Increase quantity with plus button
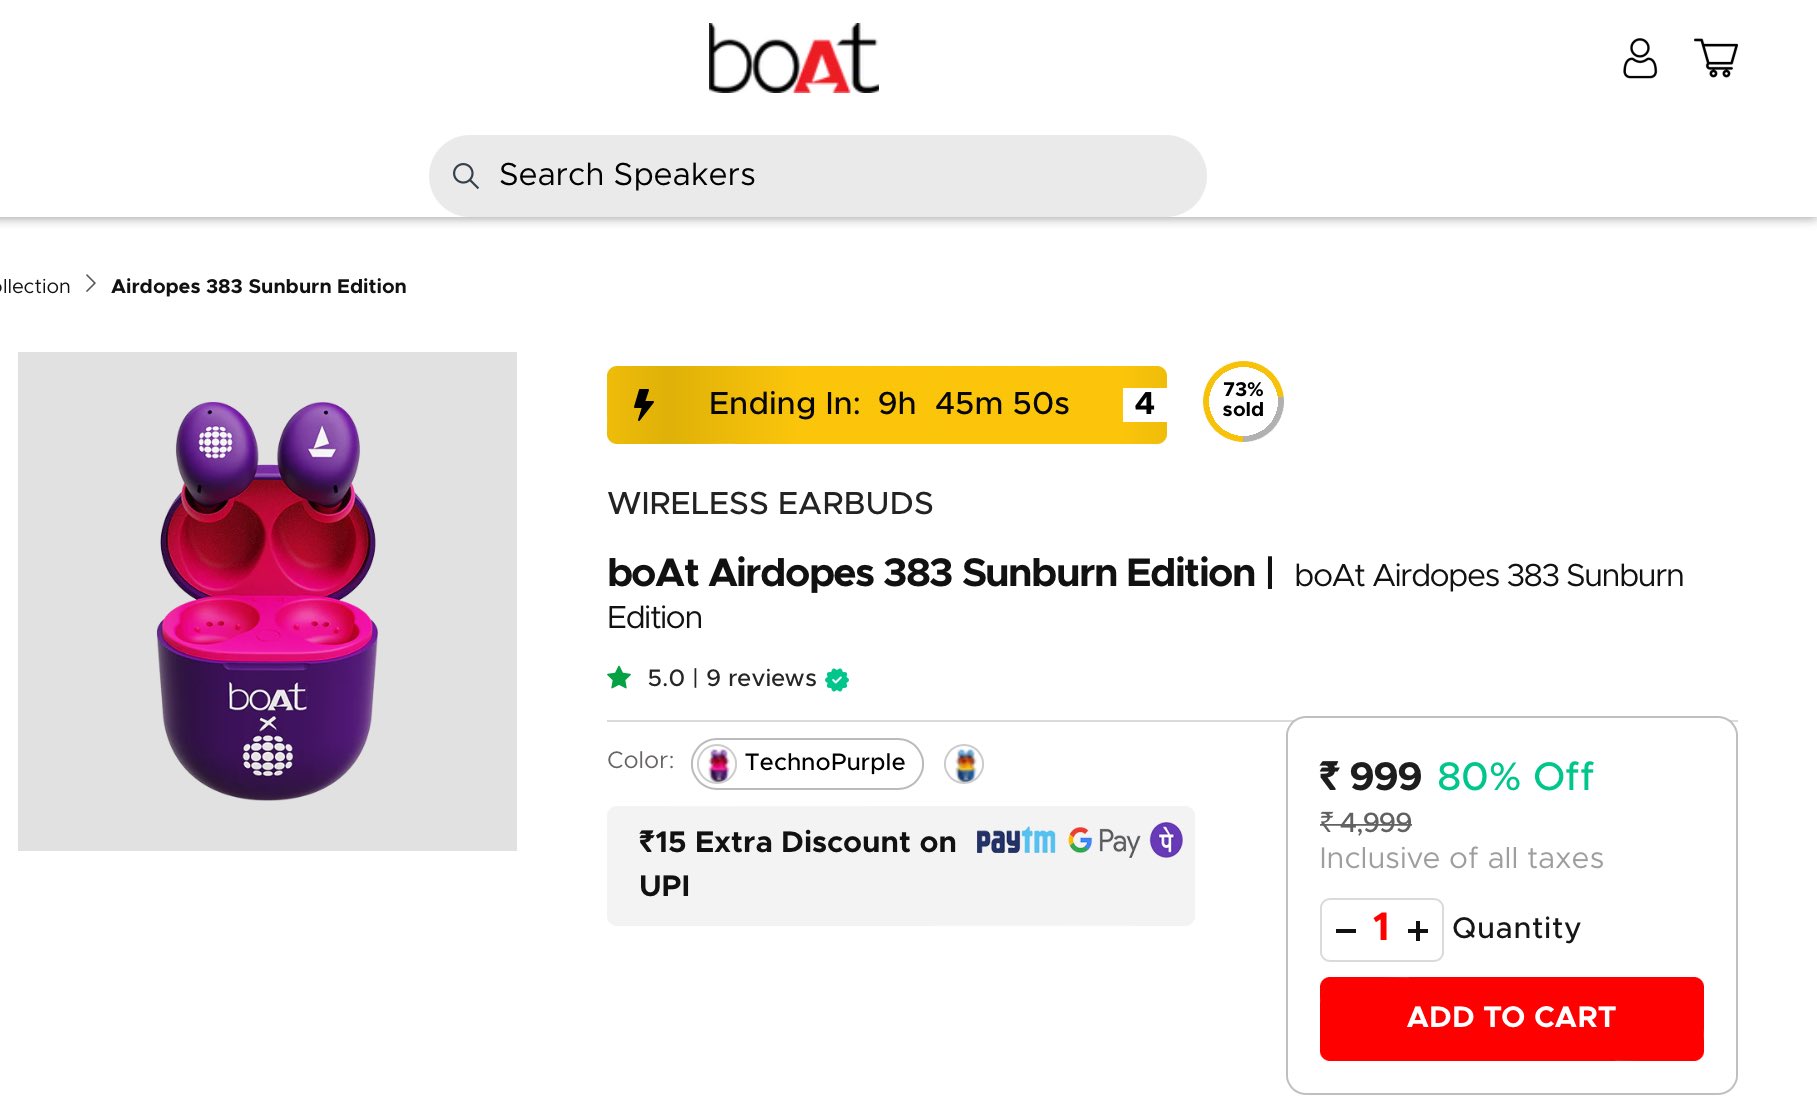 [1418, 931]
